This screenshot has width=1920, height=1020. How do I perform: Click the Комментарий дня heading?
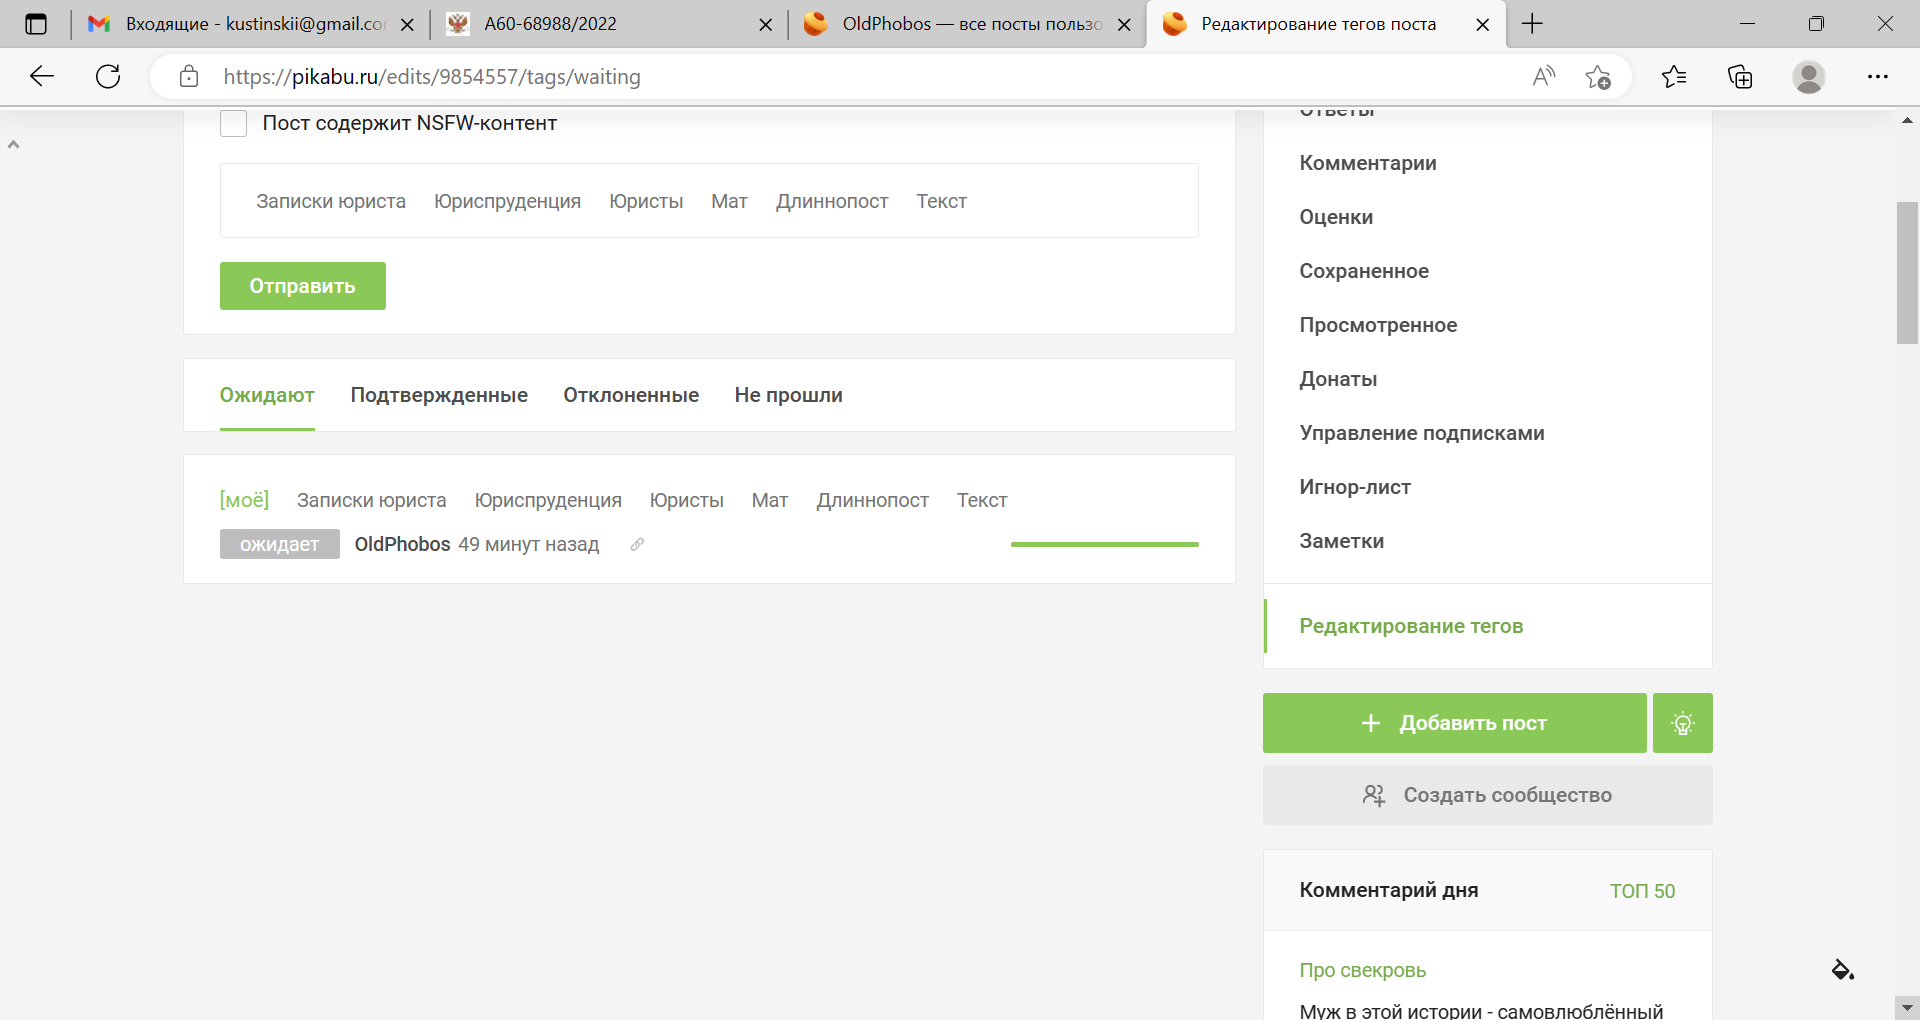coord(1389,890)
